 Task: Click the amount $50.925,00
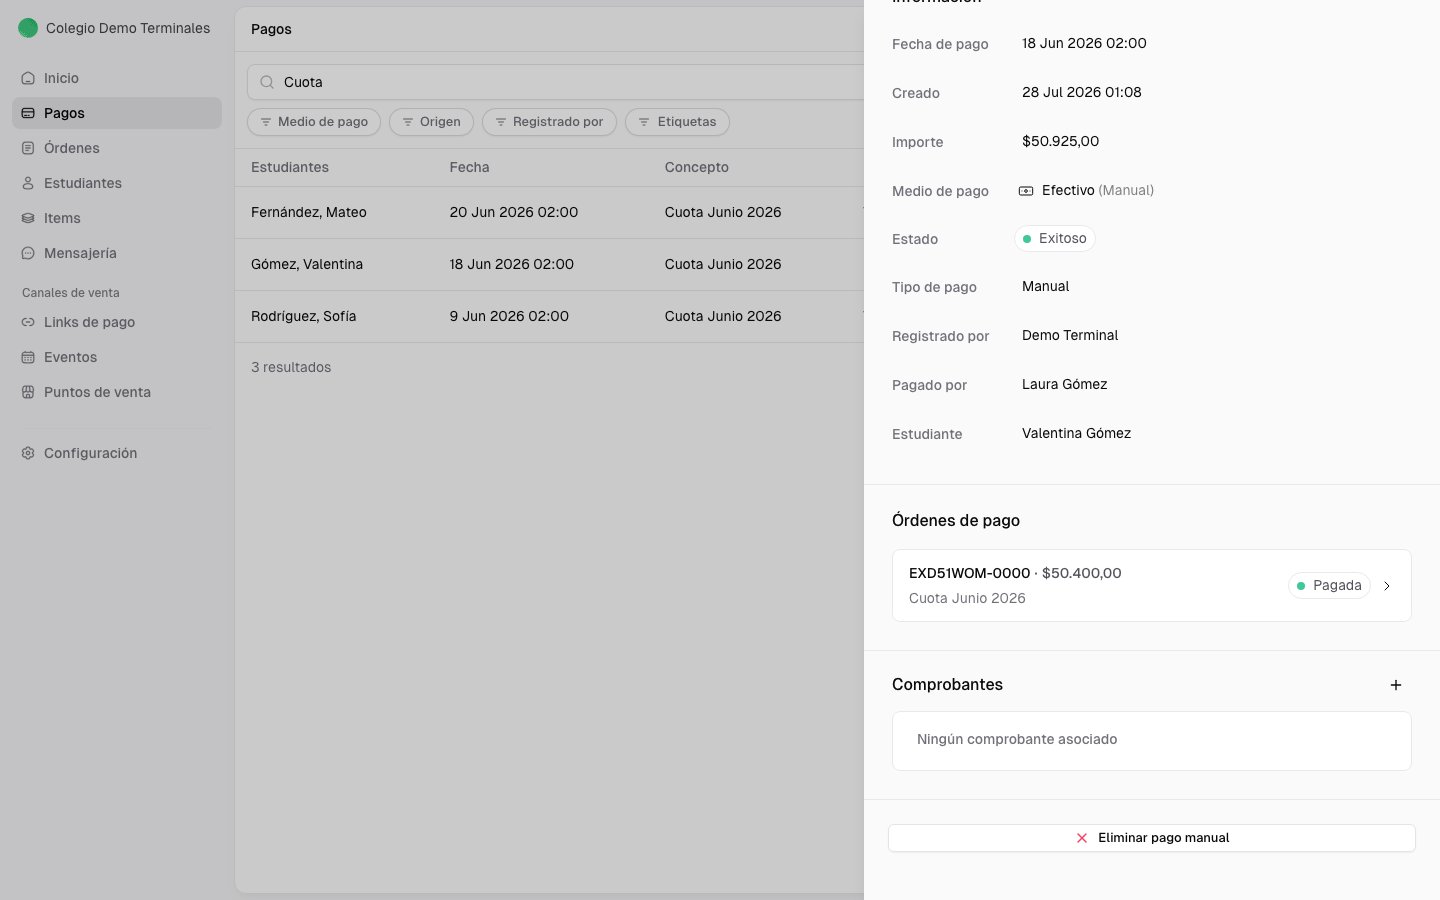coord(1060,141)
